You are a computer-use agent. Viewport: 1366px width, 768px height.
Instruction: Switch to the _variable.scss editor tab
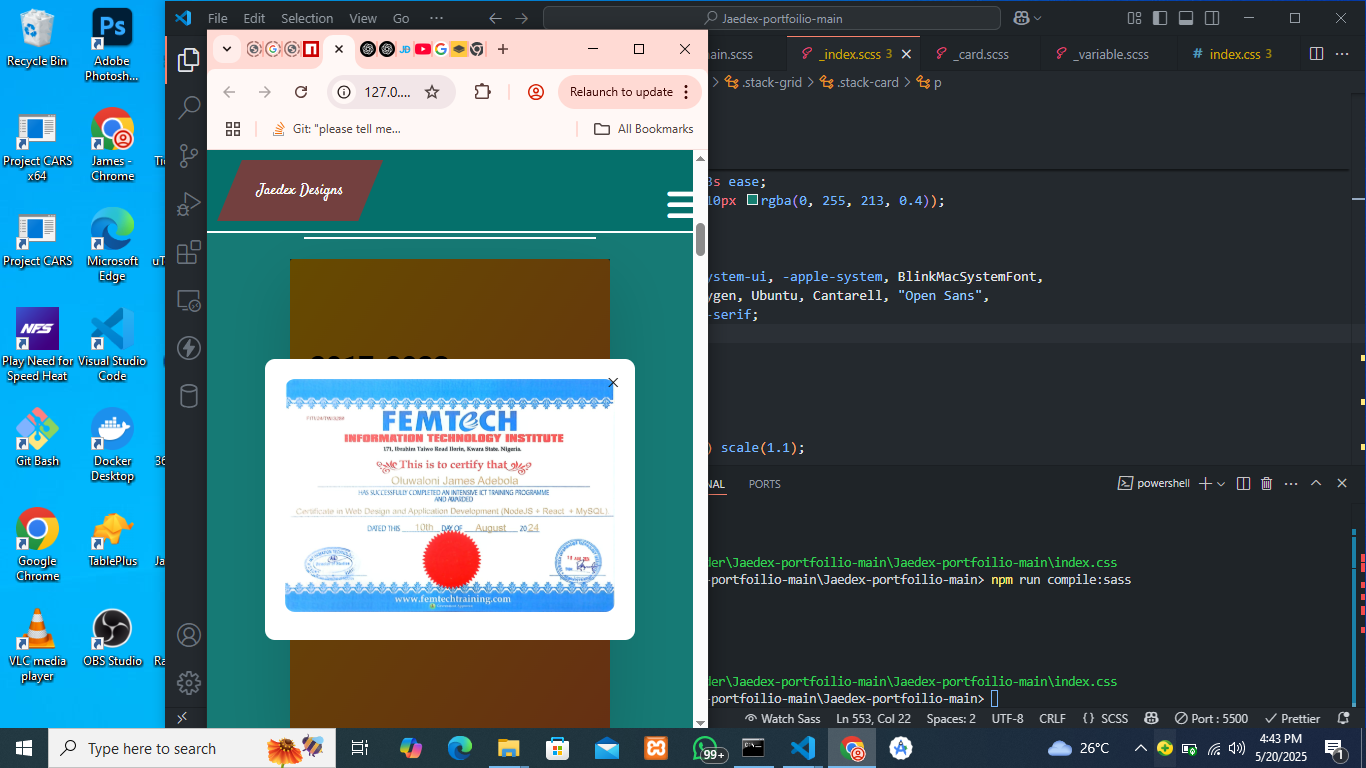(x=1111, y=54)
